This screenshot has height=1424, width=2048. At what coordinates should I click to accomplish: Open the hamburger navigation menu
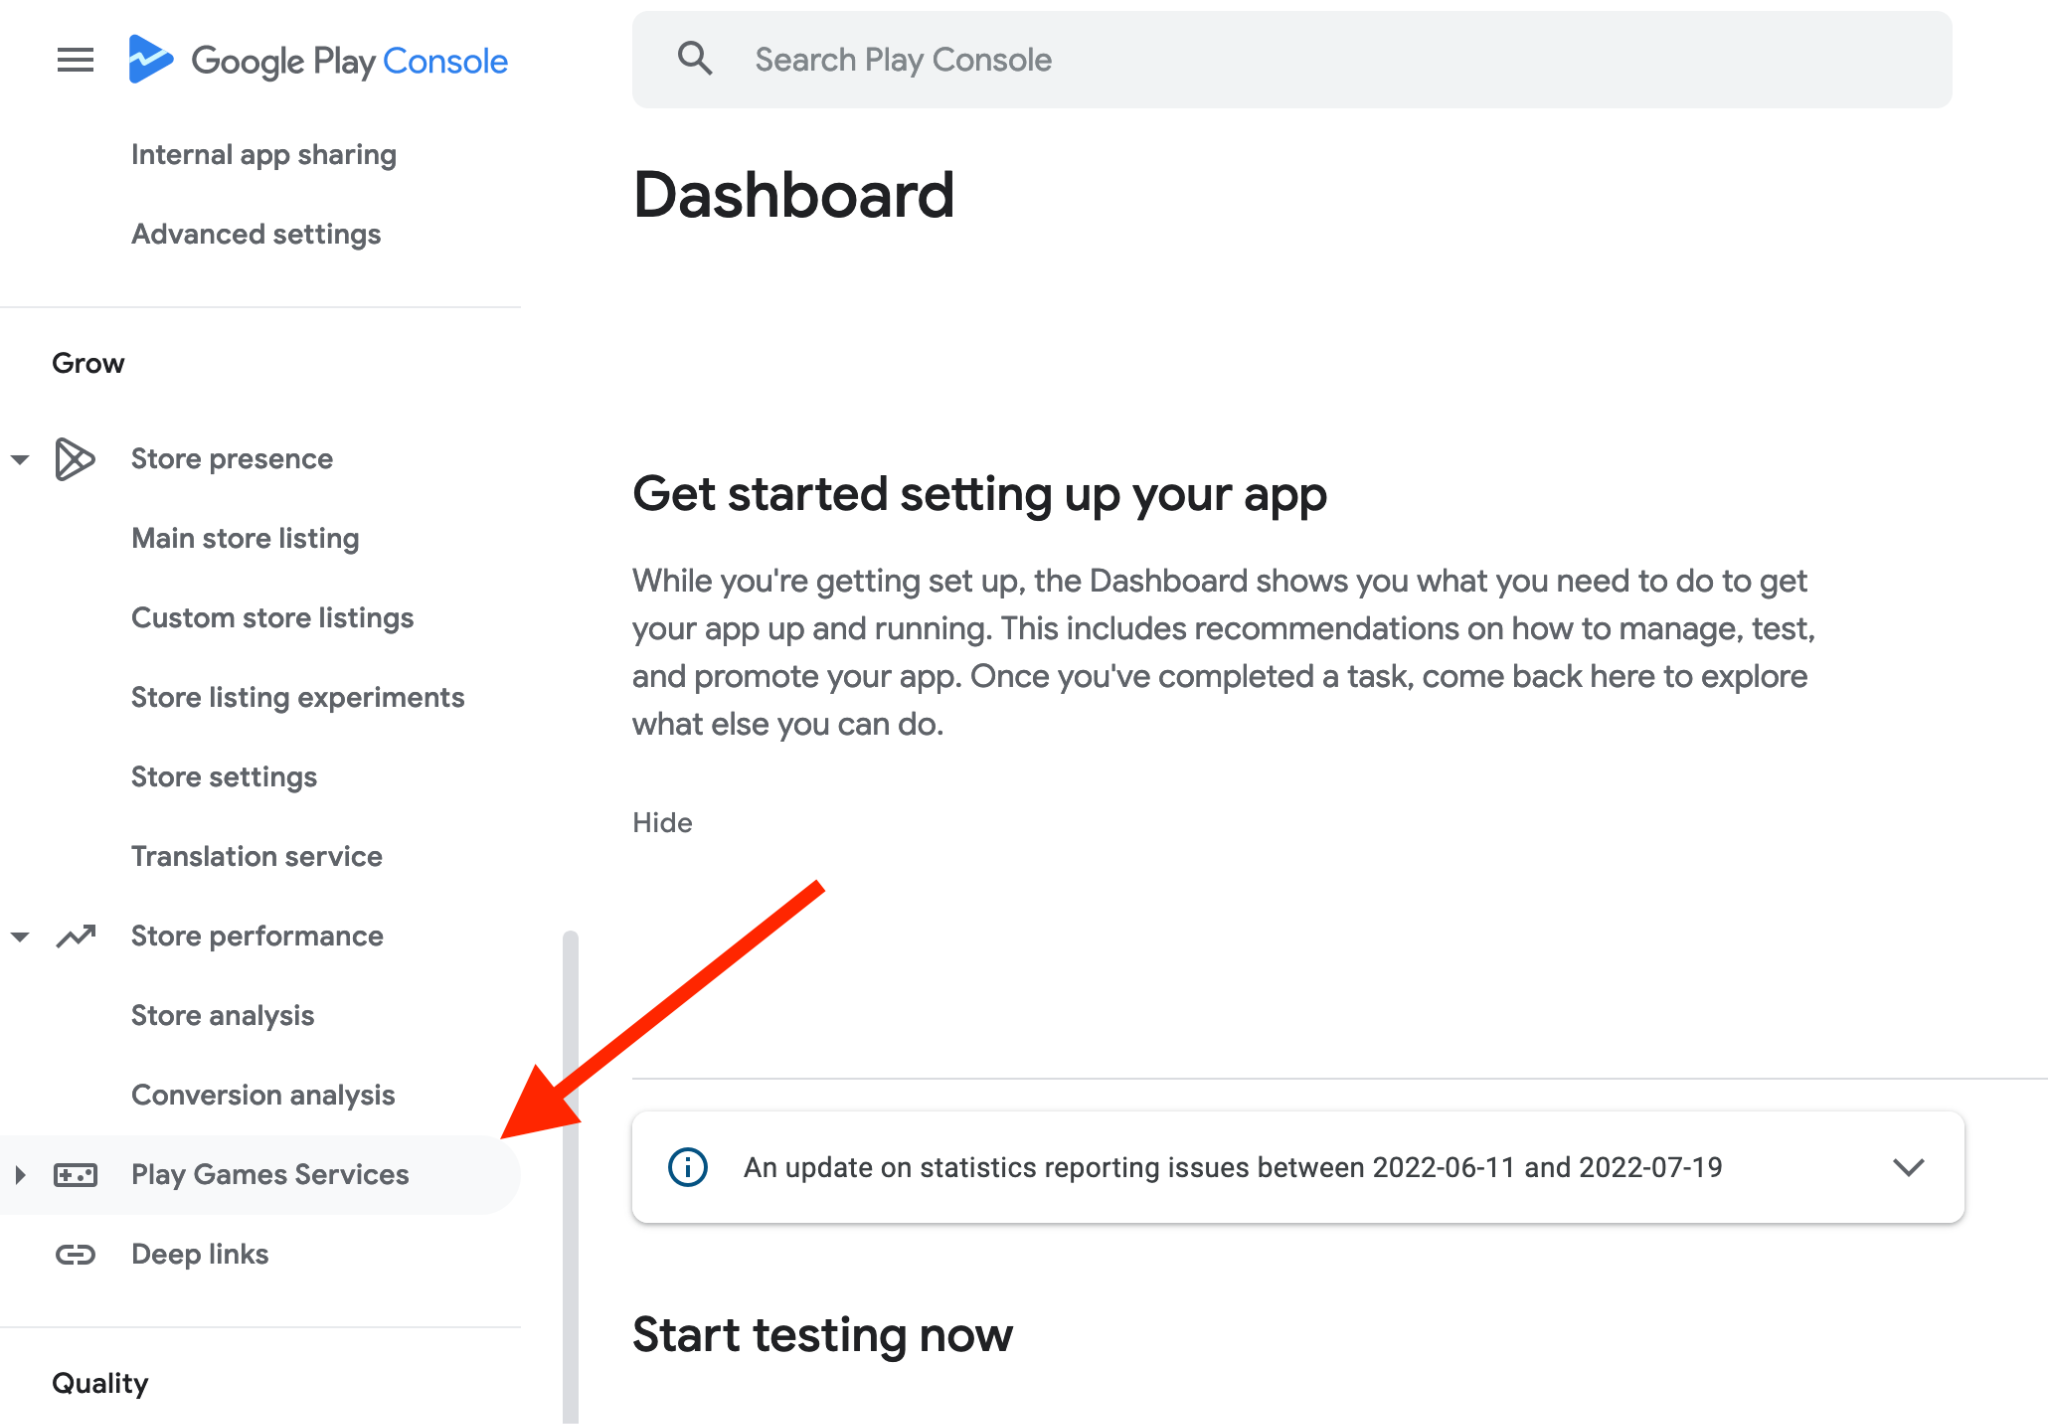(74, 60)
